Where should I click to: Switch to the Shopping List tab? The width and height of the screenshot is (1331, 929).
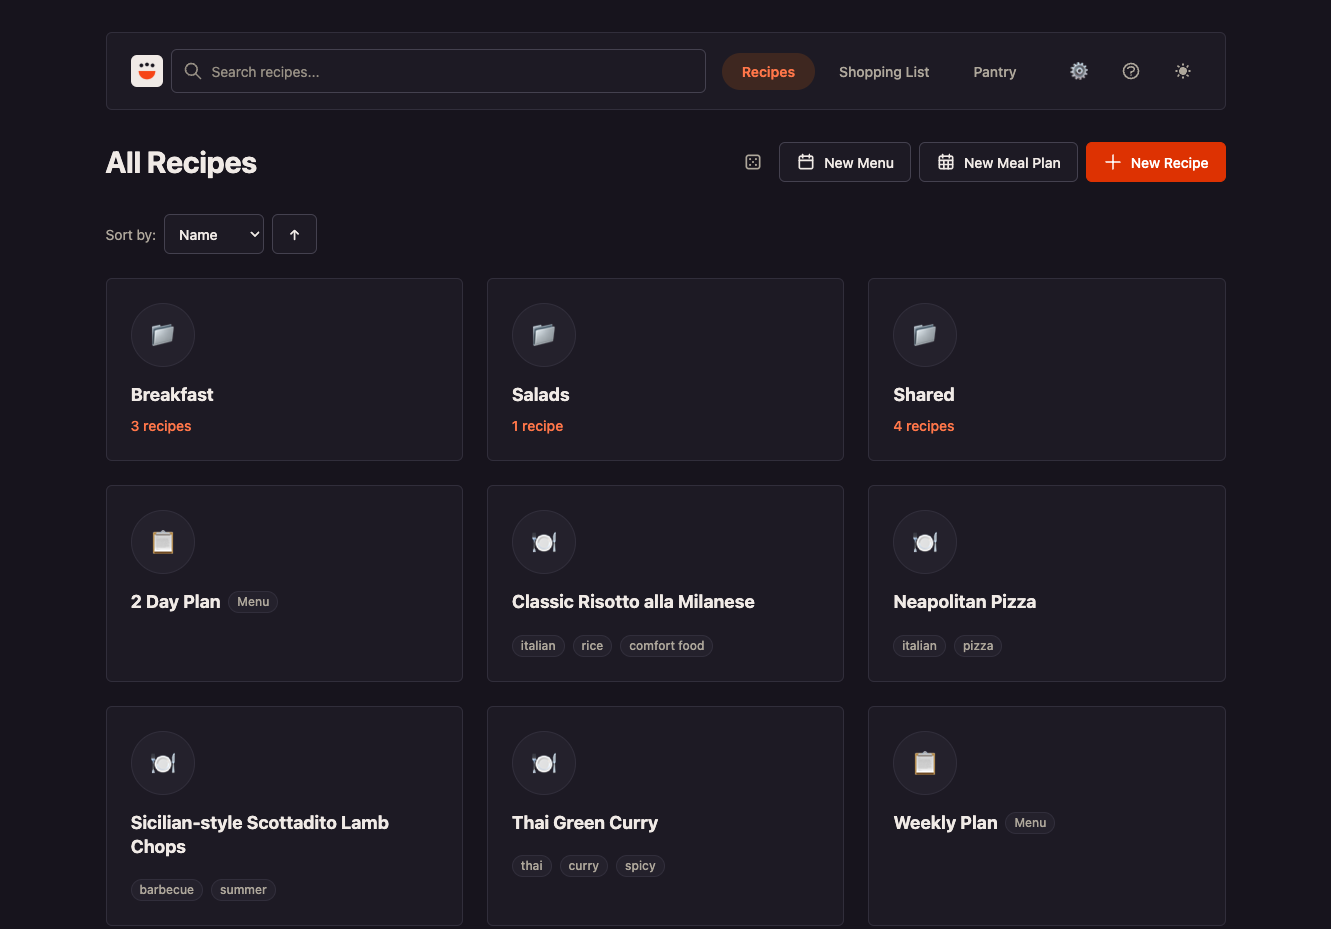[884, 72]
